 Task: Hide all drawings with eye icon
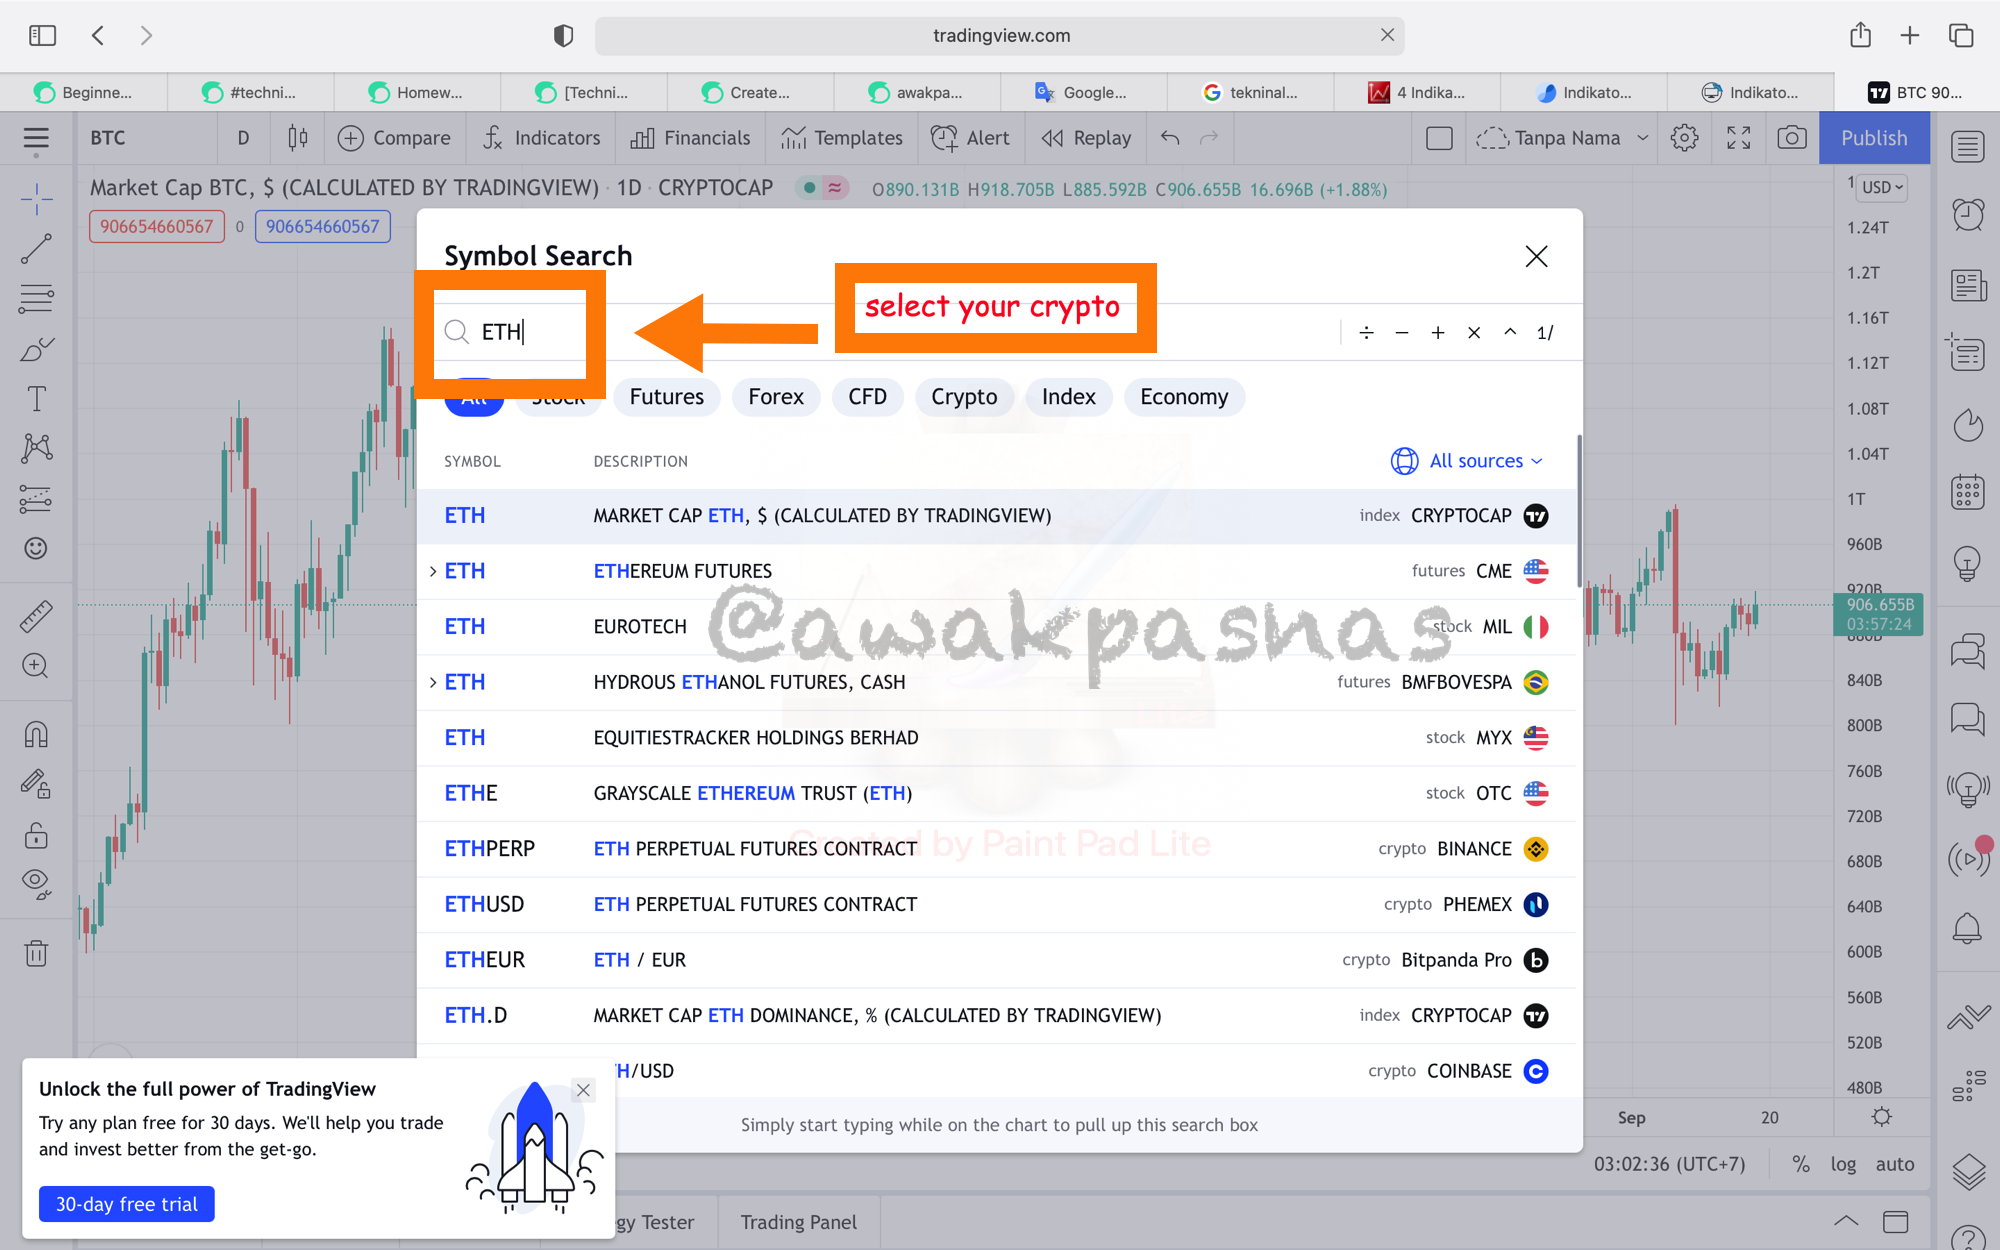pos(36,884)
